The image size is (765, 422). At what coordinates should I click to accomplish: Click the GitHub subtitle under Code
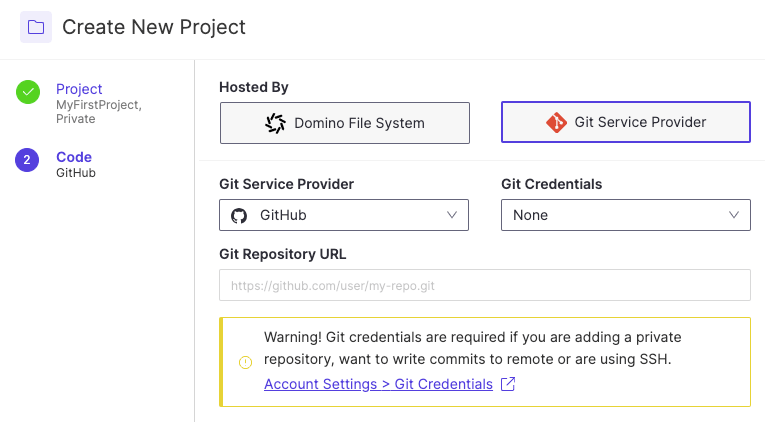(x=76, y=173)
